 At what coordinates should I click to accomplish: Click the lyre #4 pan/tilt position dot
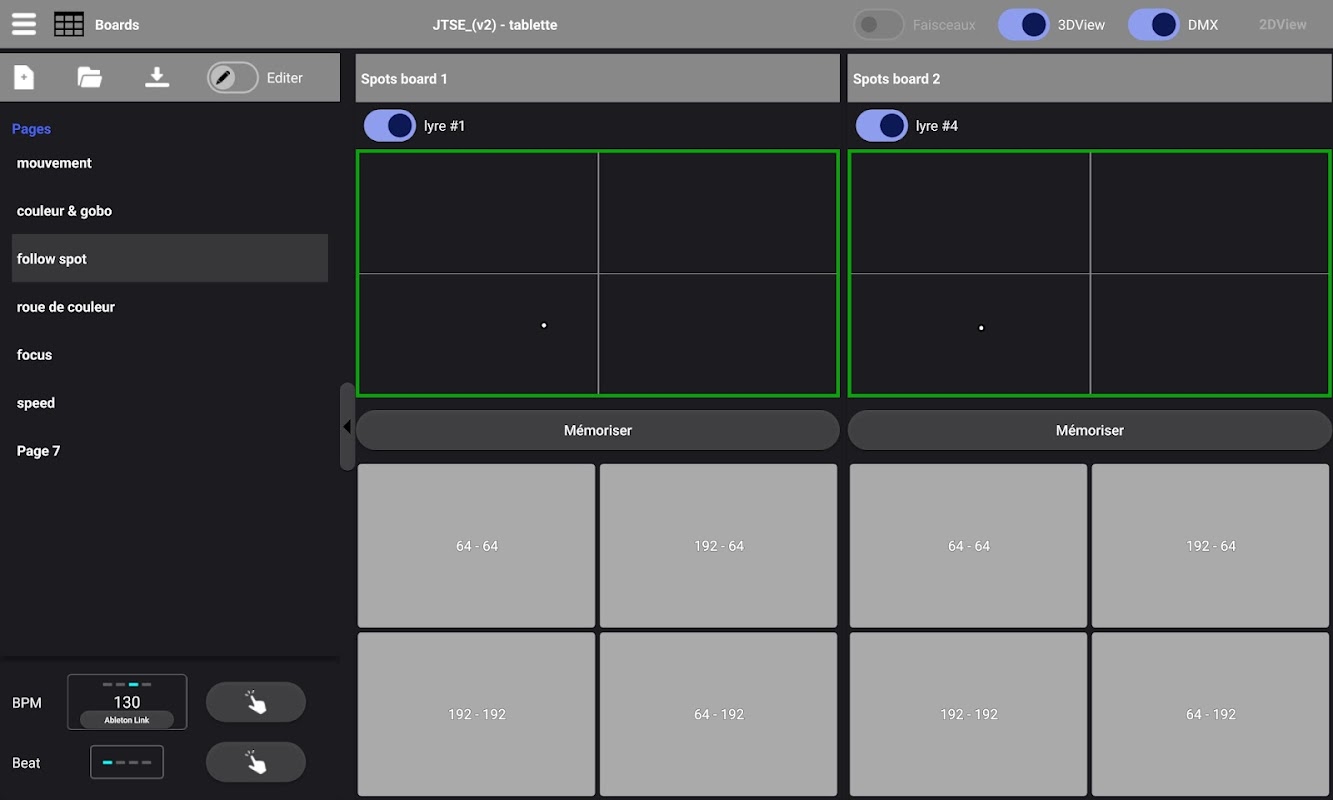coord(981,328)
